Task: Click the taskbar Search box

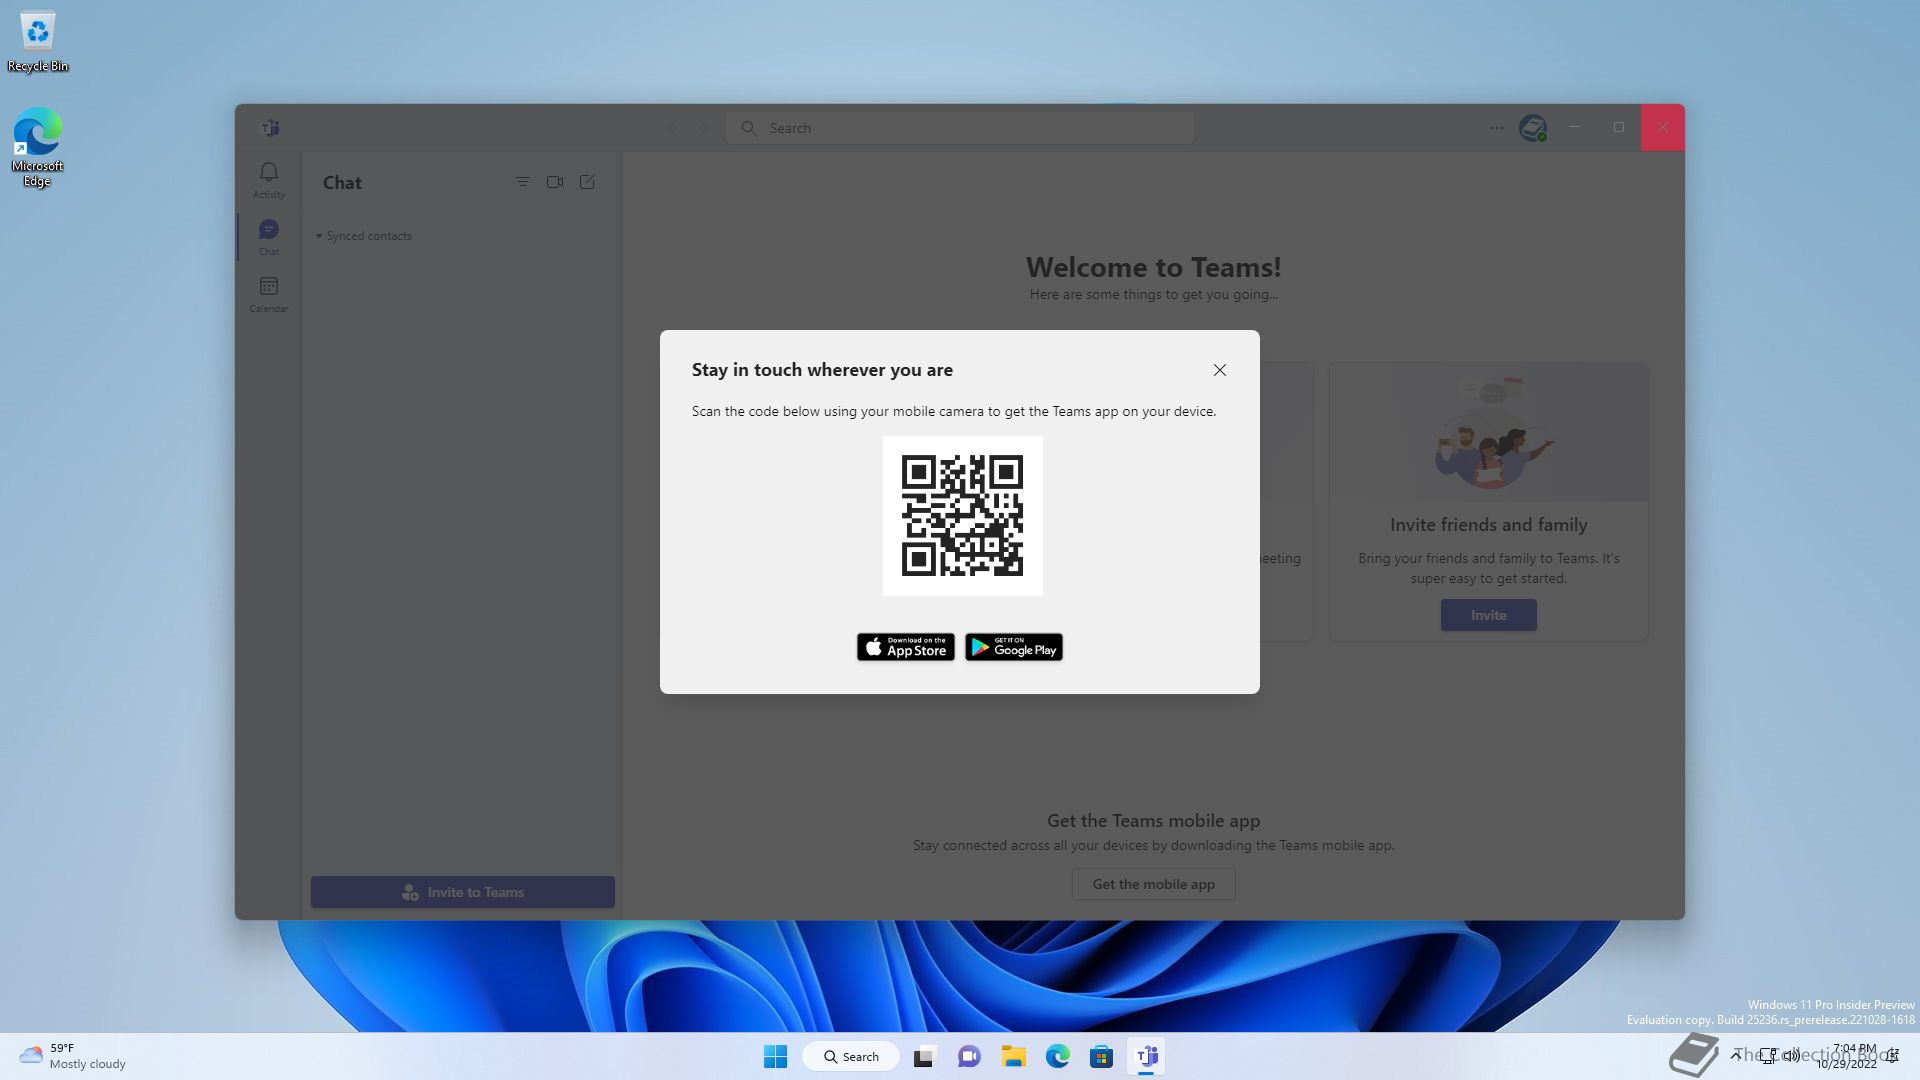Action: click(851, 1056)
